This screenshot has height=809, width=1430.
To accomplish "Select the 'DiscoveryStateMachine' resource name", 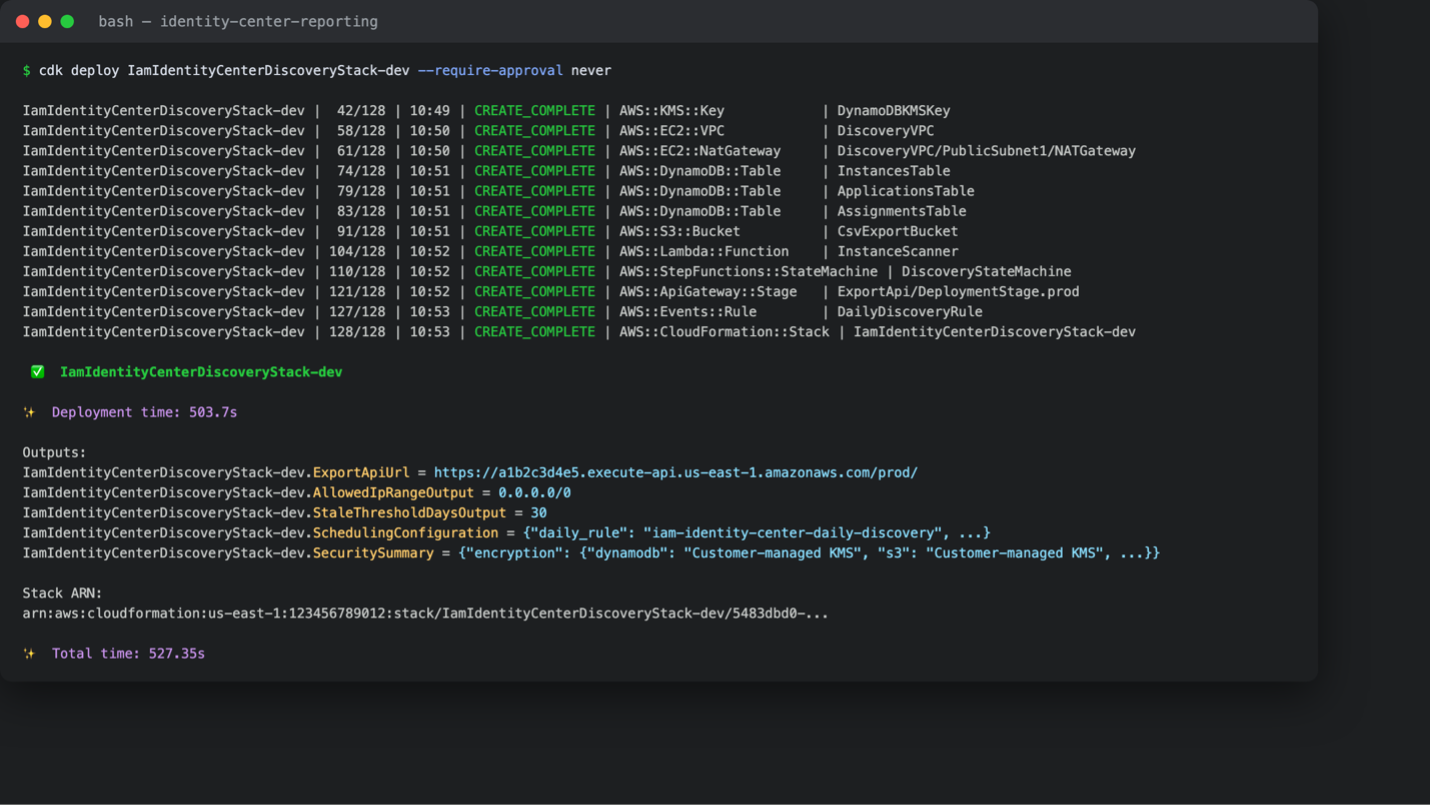I will 987,271.
